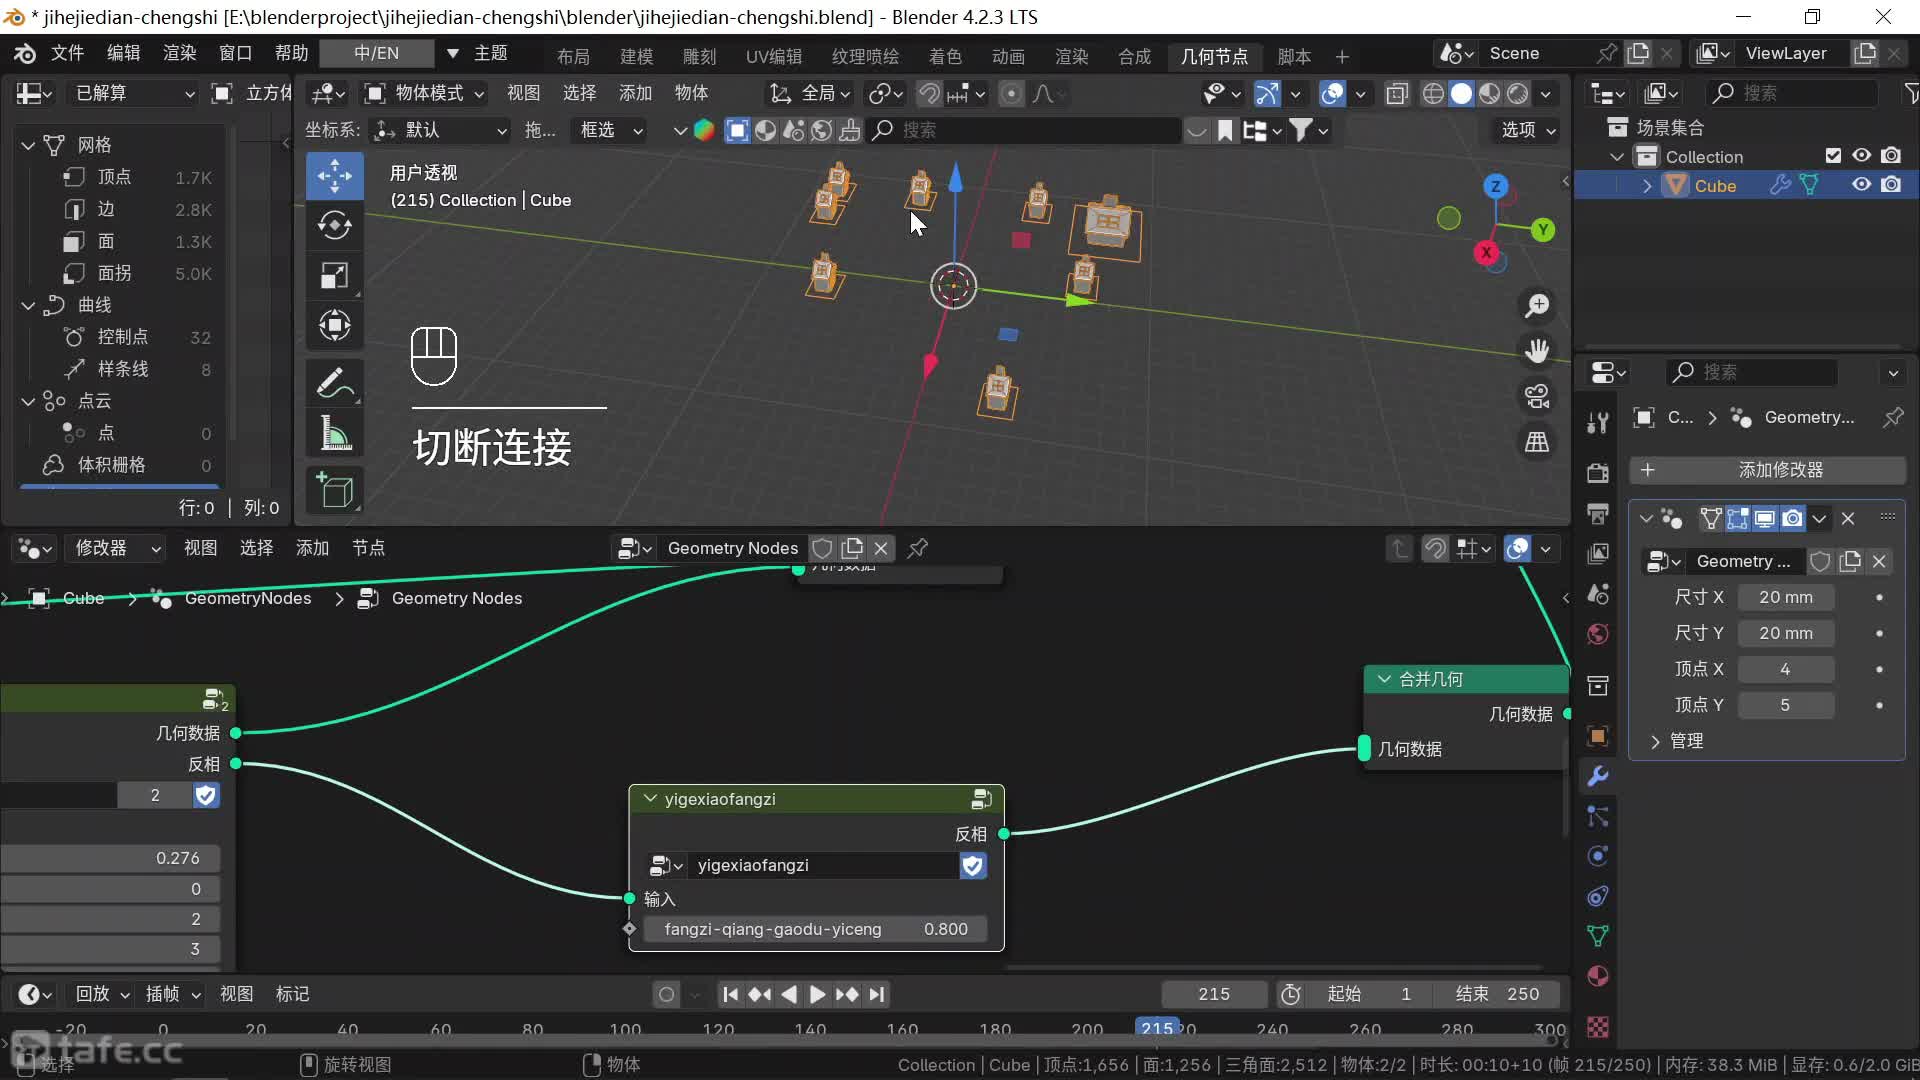Open the 物体模式 mode dropdown

click(x=427, y=93)
